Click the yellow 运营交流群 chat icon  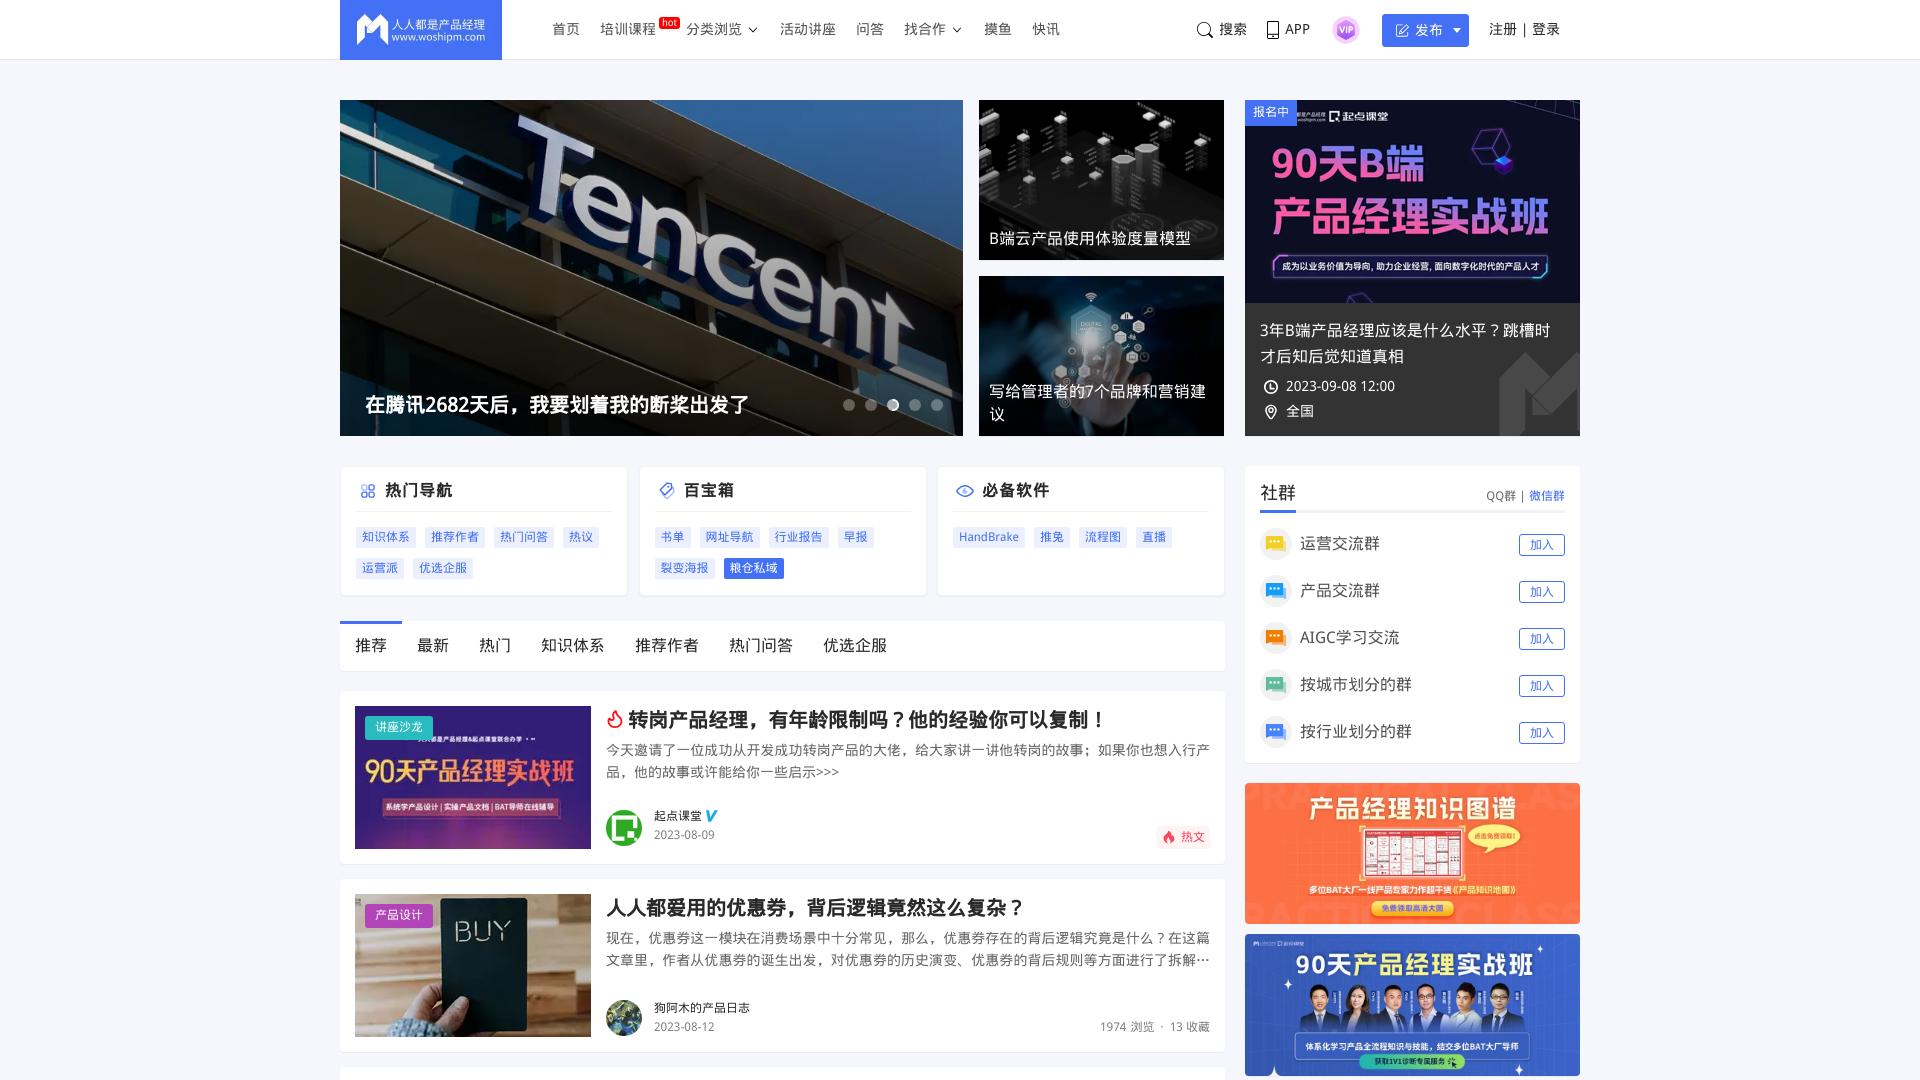pyautogui.click(x=1275, y=544)
